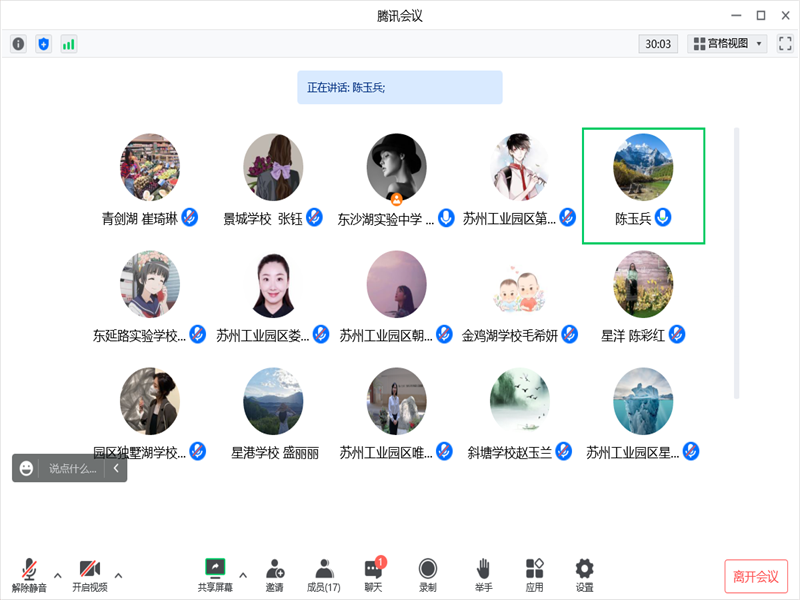Start sharing with 共享屏幕

[x=215, y=575]
